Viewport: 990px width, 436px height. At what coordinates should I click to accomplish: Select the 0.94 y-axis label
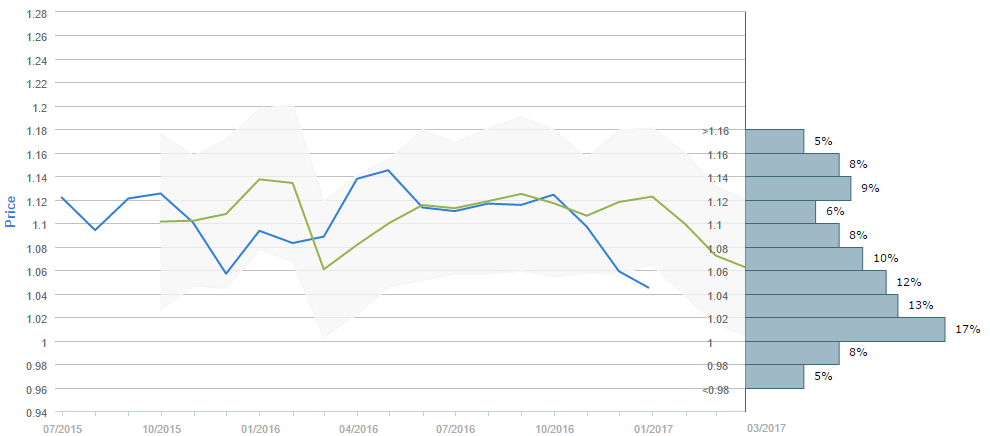[37, 413]
